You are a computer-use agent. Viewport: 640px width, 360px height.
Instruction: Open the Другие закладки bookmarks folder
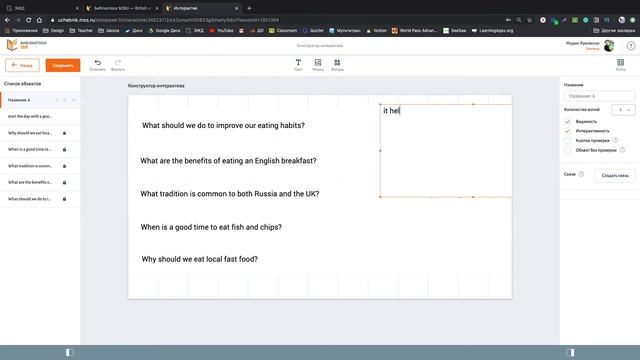(x=614, y=31)
